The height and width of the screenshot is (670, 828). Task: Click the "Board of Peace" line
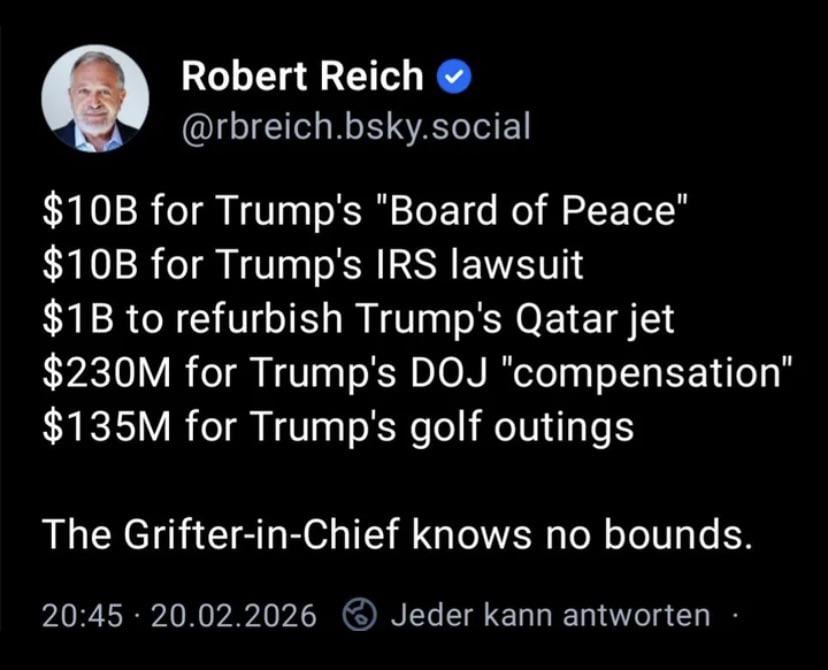click(367, 213)
